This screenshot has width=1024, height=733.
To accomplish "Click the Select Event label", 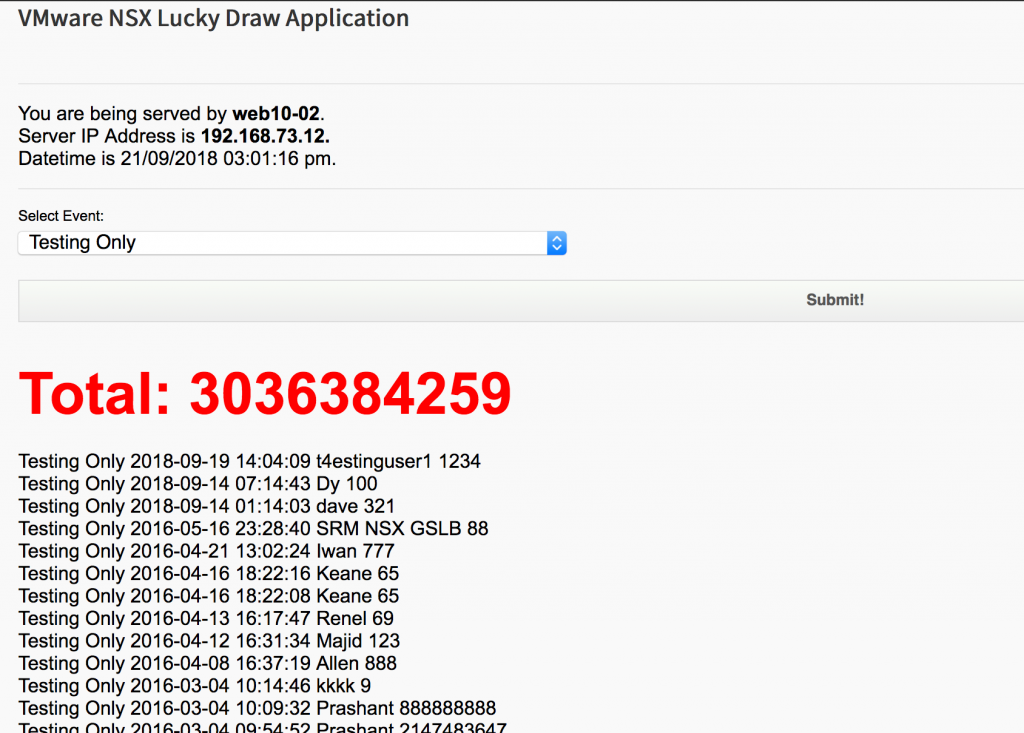I will pyautogui.click(x=61, y=216).
